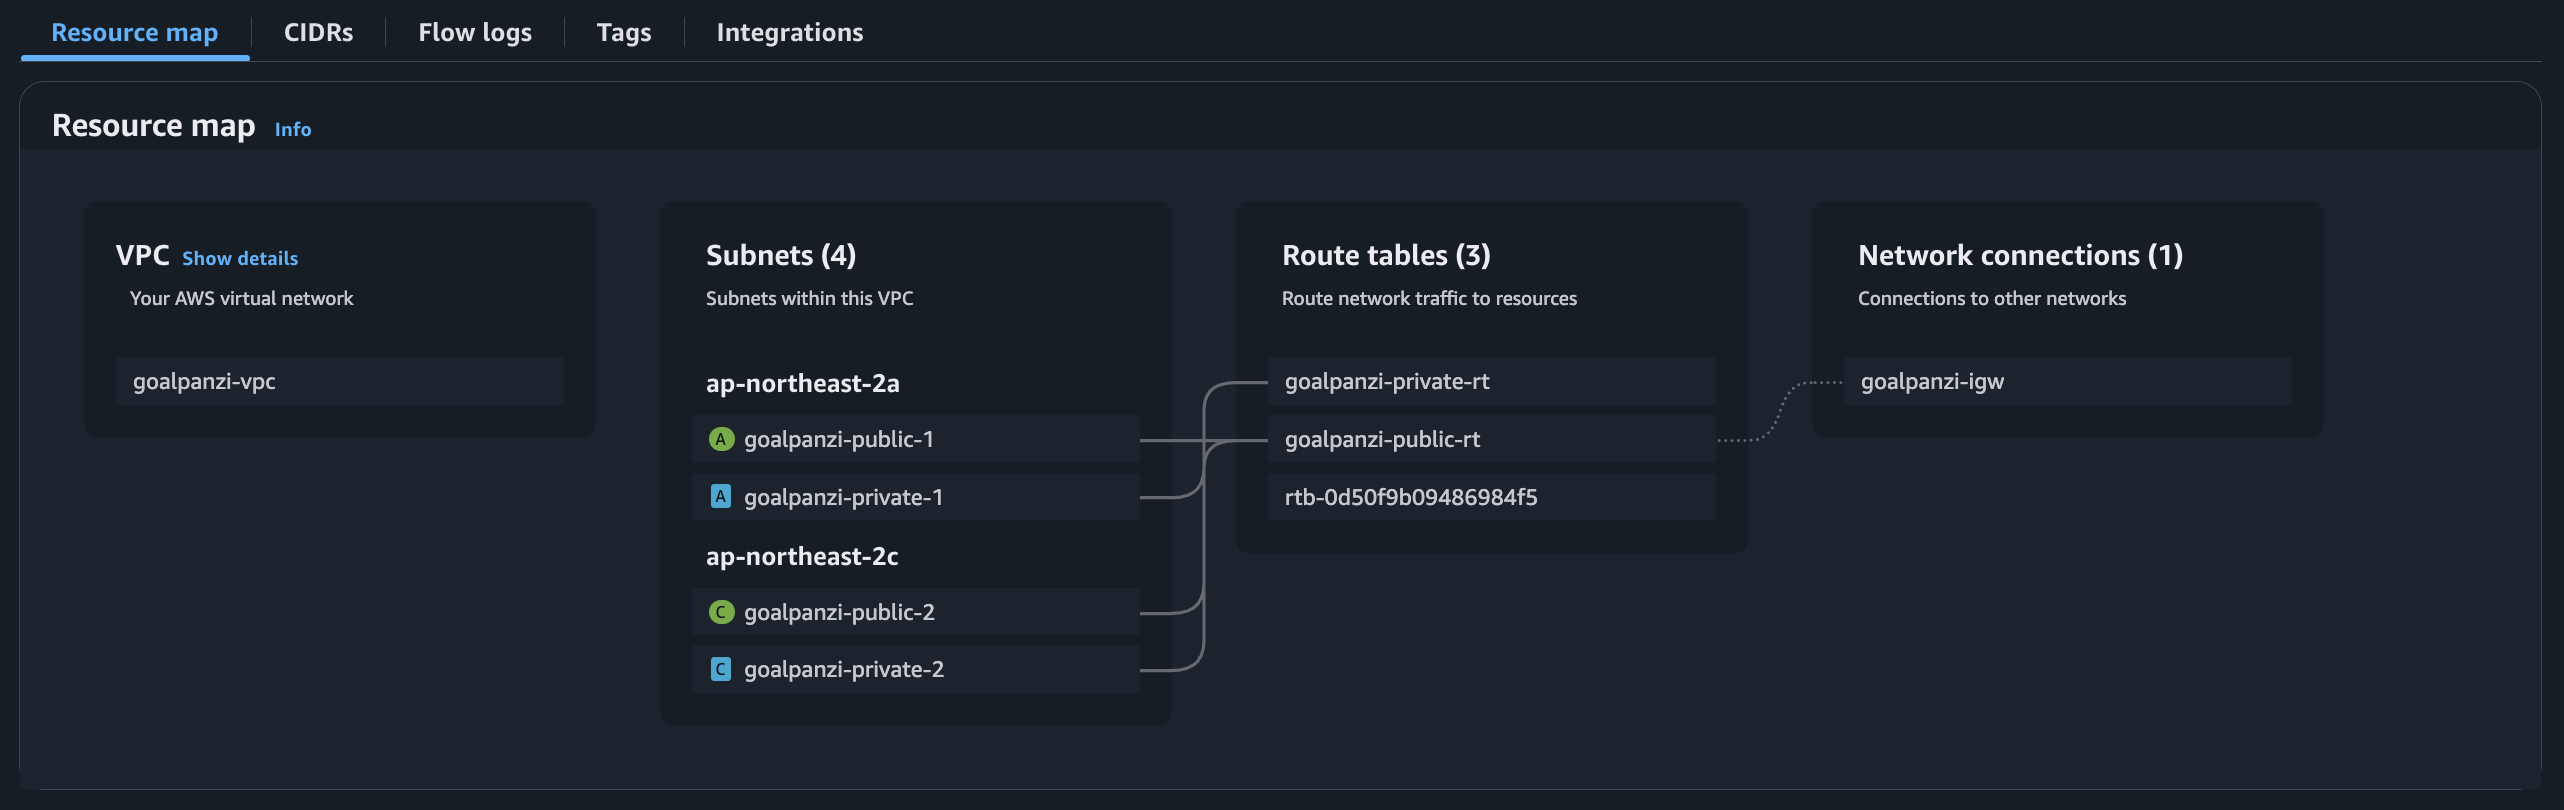
Task: Select route table rtb-0d50f9b09486984f5
Action: 1492,497
